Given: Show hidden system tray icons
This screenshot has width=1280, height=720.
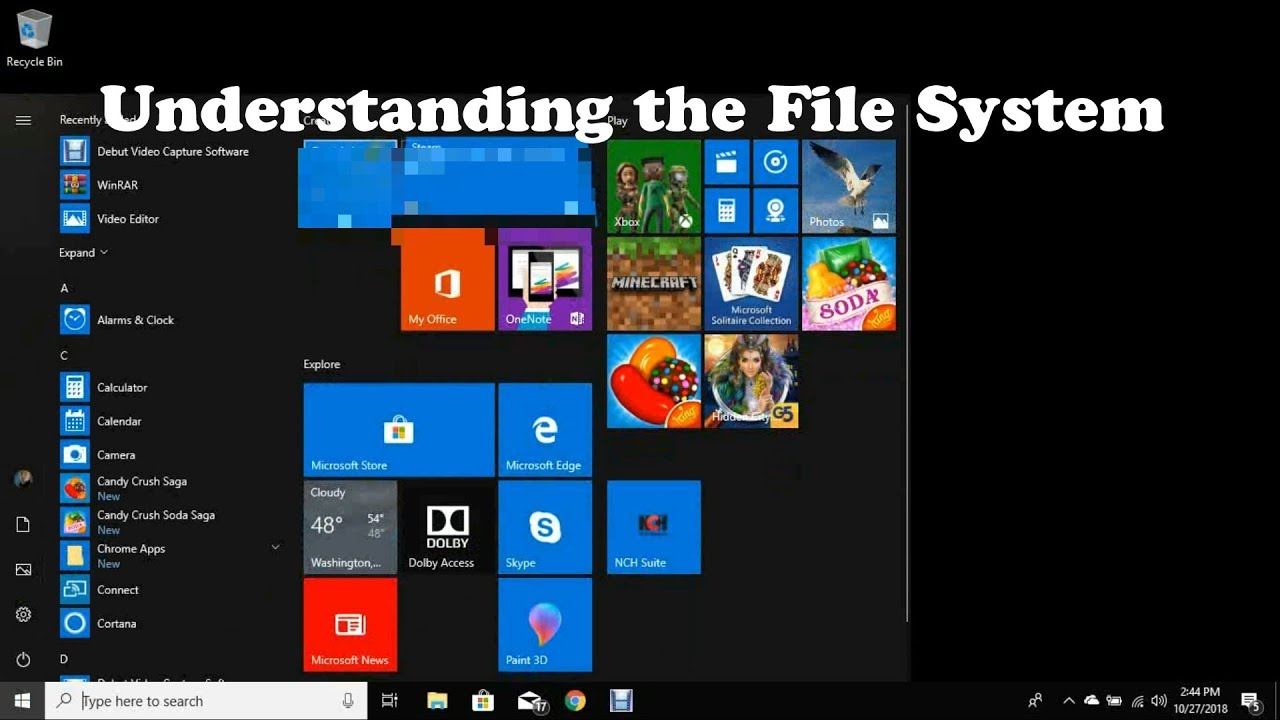Looking at the screenshot, I should [1068, 701].
